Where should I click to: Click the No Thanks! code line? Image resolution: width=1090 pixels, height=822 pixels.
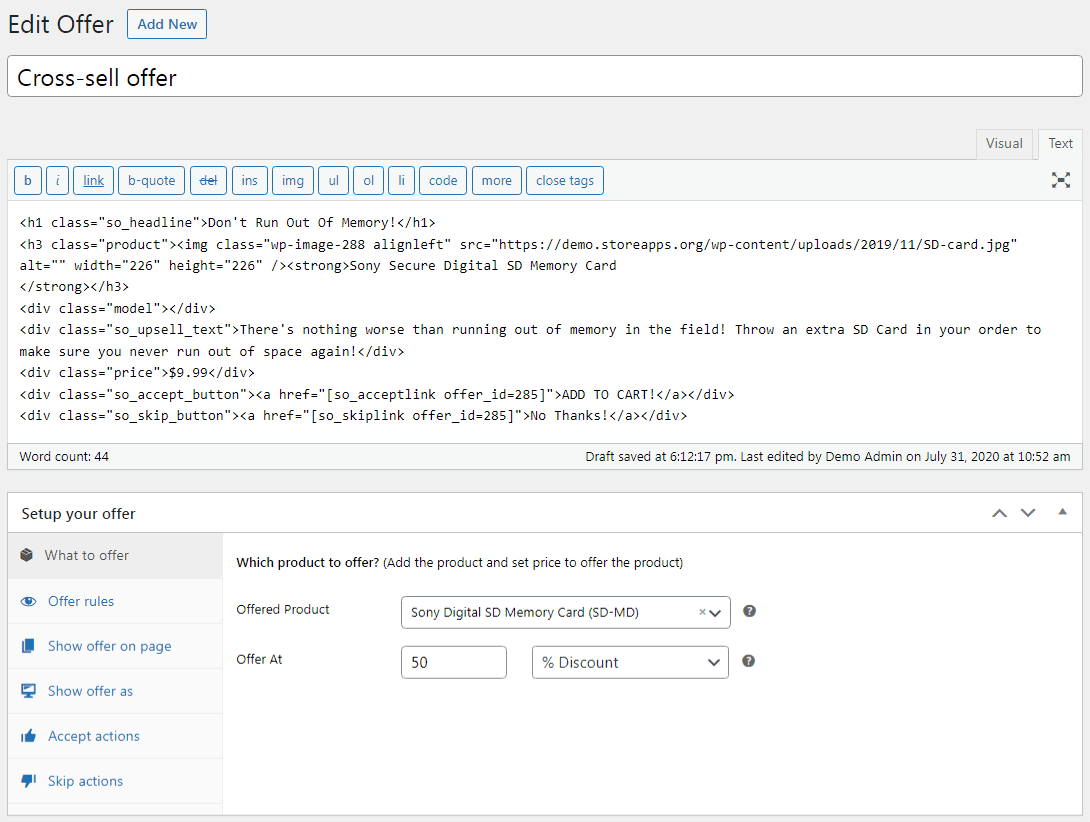point(353,416)
